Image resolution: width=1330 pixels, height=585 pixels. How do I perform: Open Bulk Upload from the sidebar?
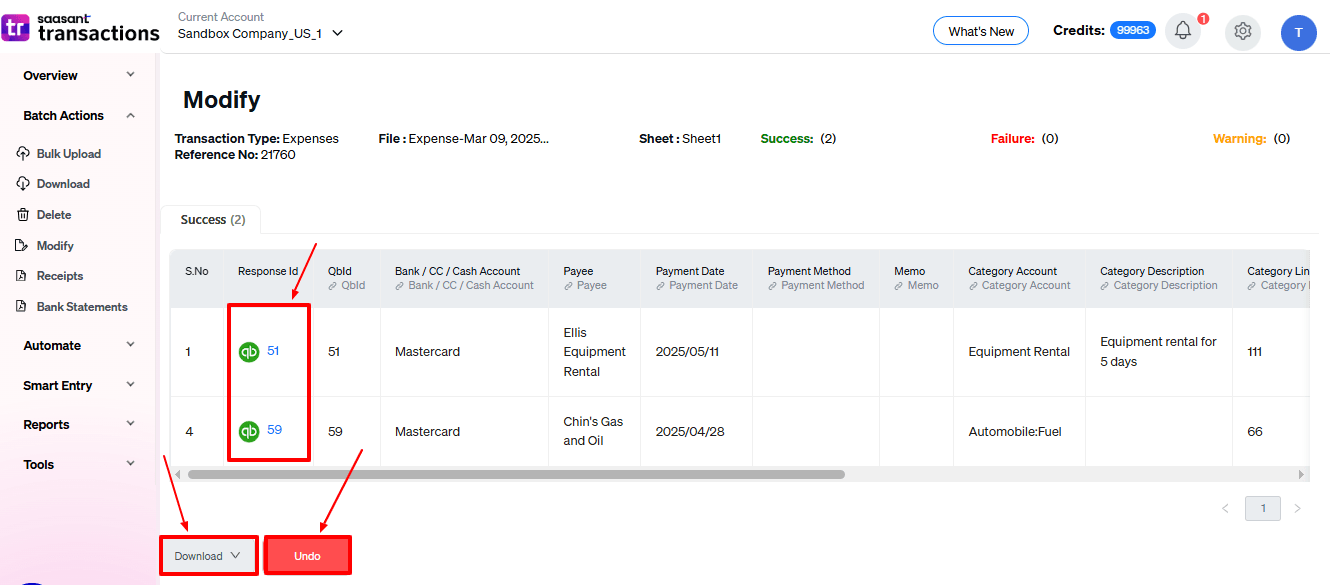coord(68,154)
